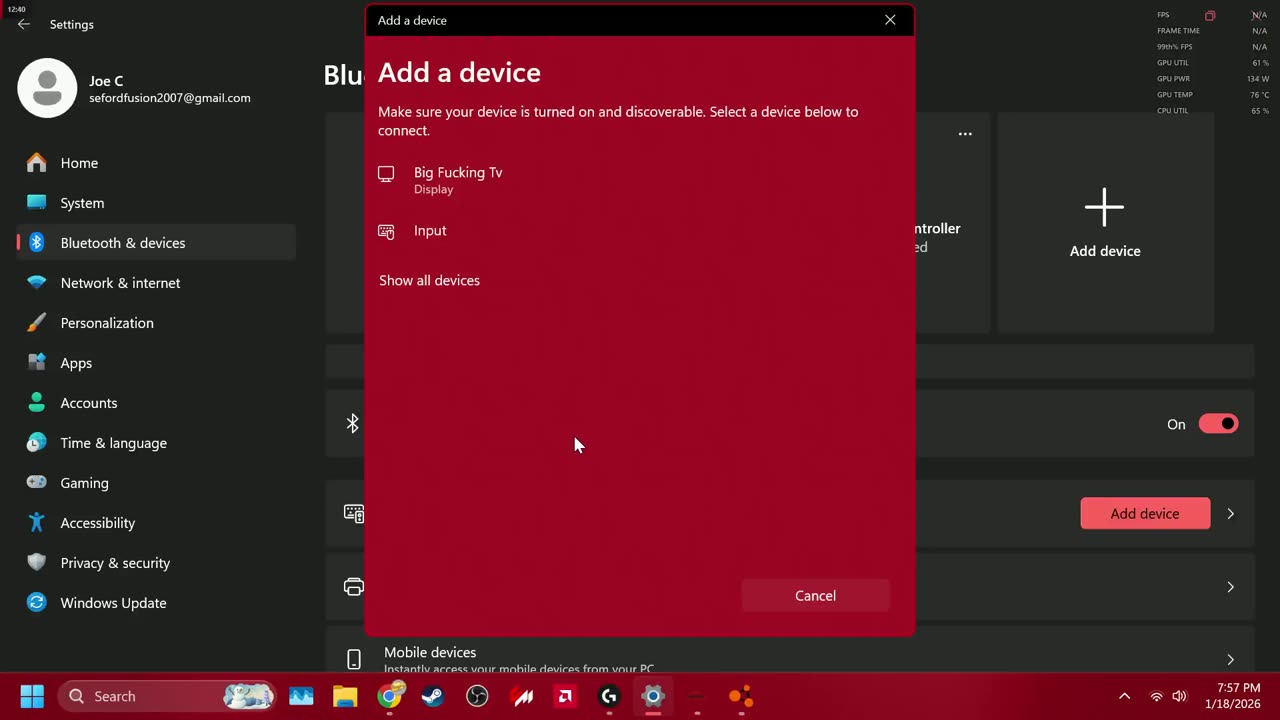Click the red Add device button
This screenshot has width=1280, height=720.
[1145, 514]
